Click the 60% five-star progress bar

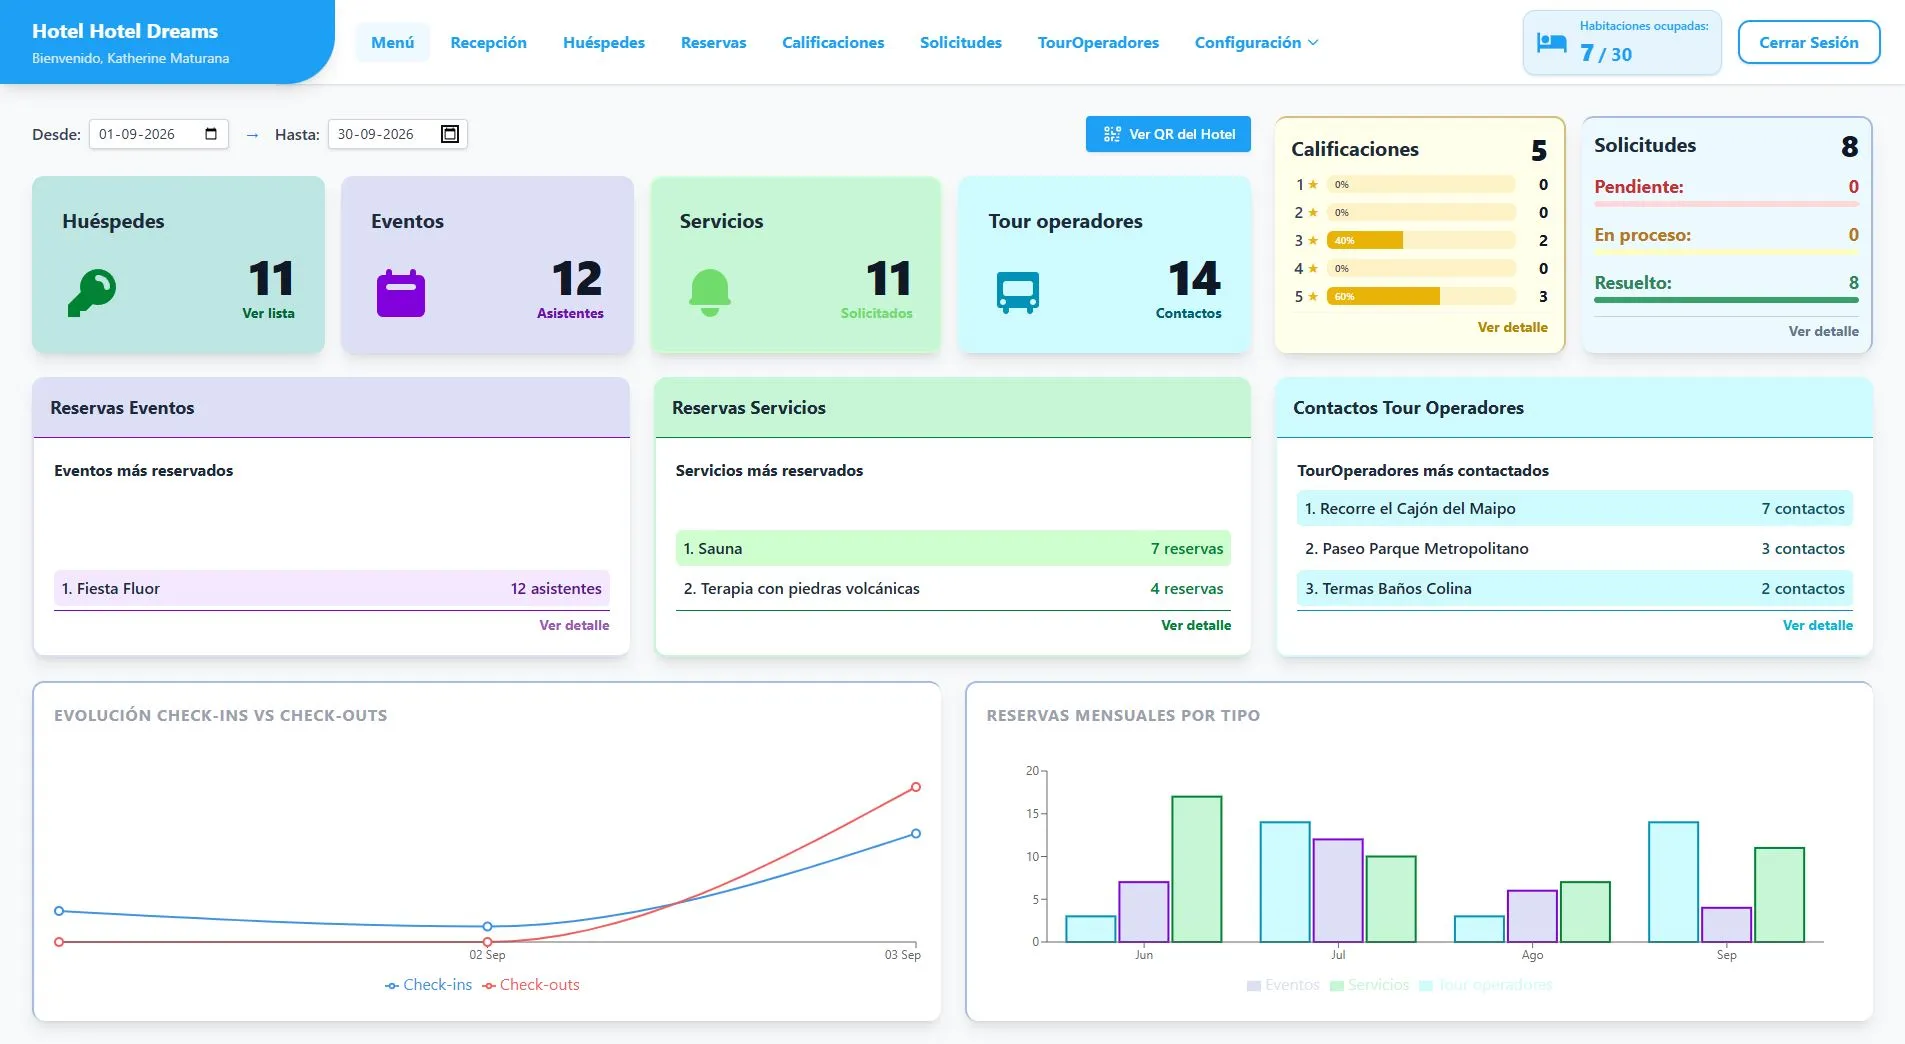coord(1420,296)
